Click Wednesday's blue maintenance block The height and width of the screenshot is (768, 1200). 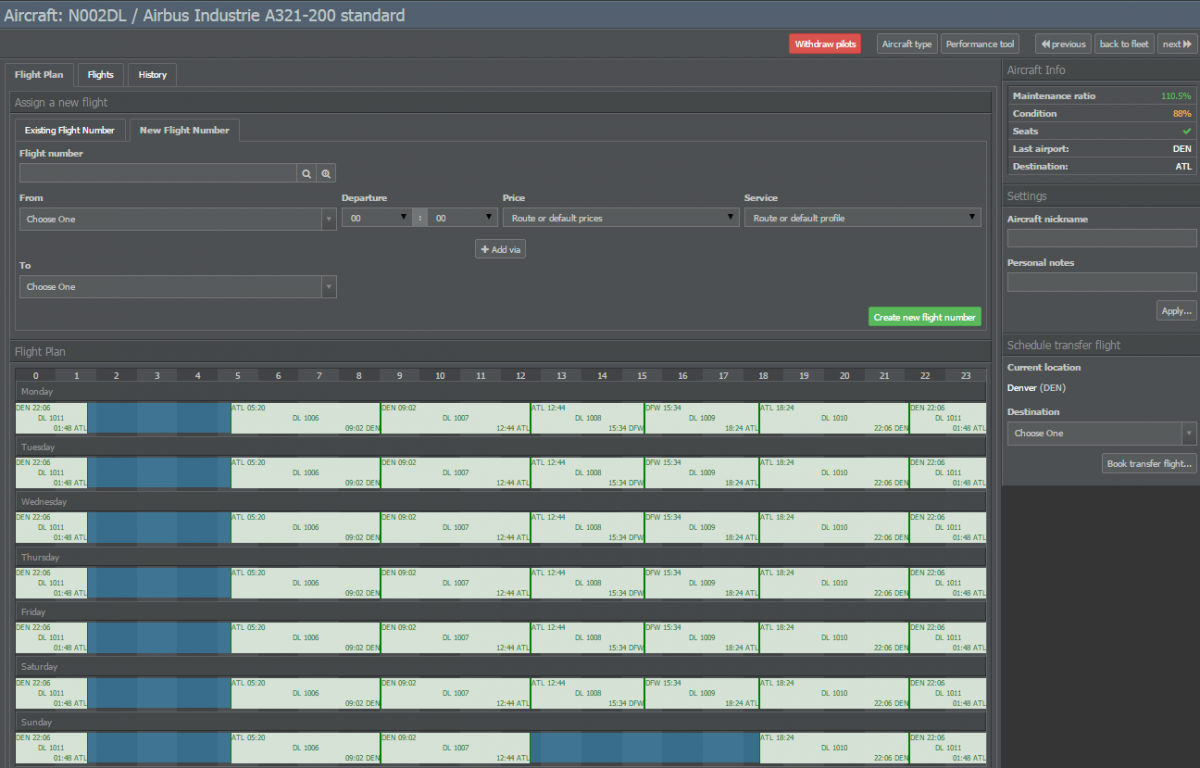[x=159, y=528]
